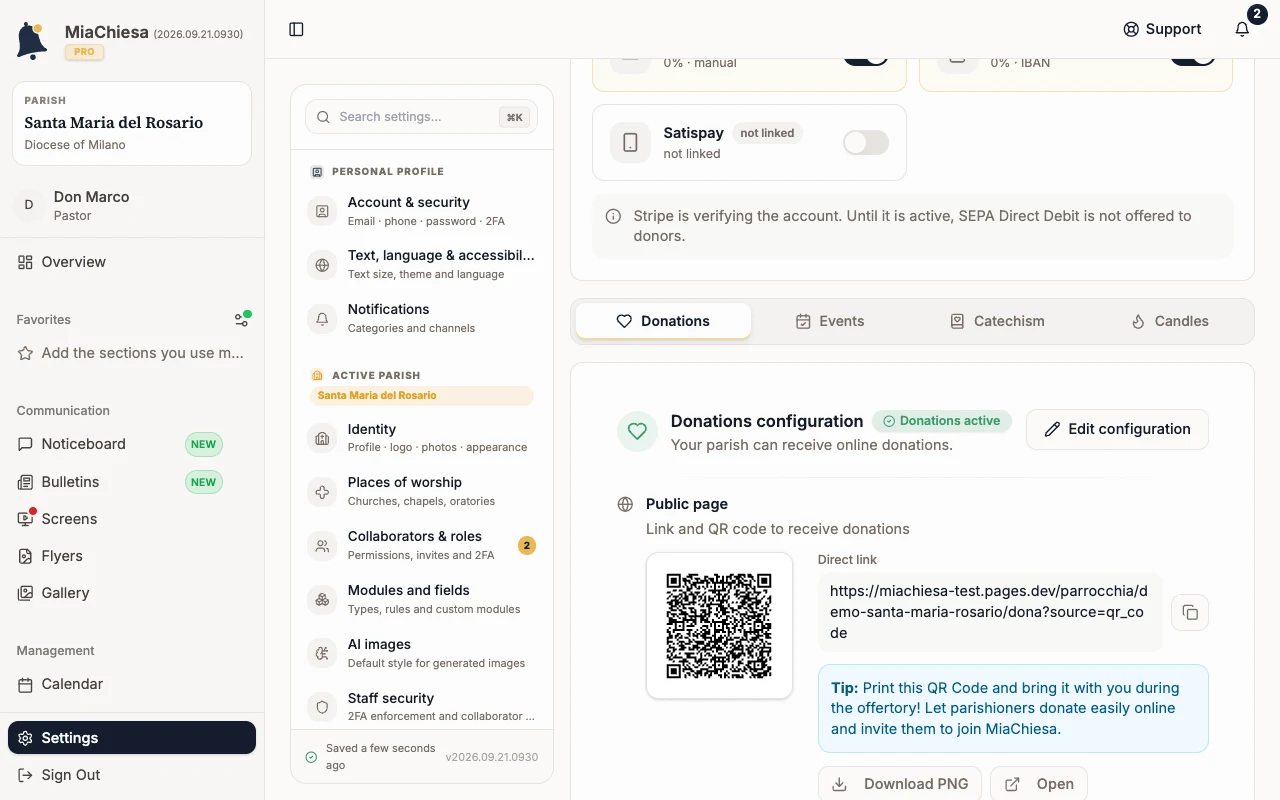
Task: Open the Gallery section
Action: 132,593
